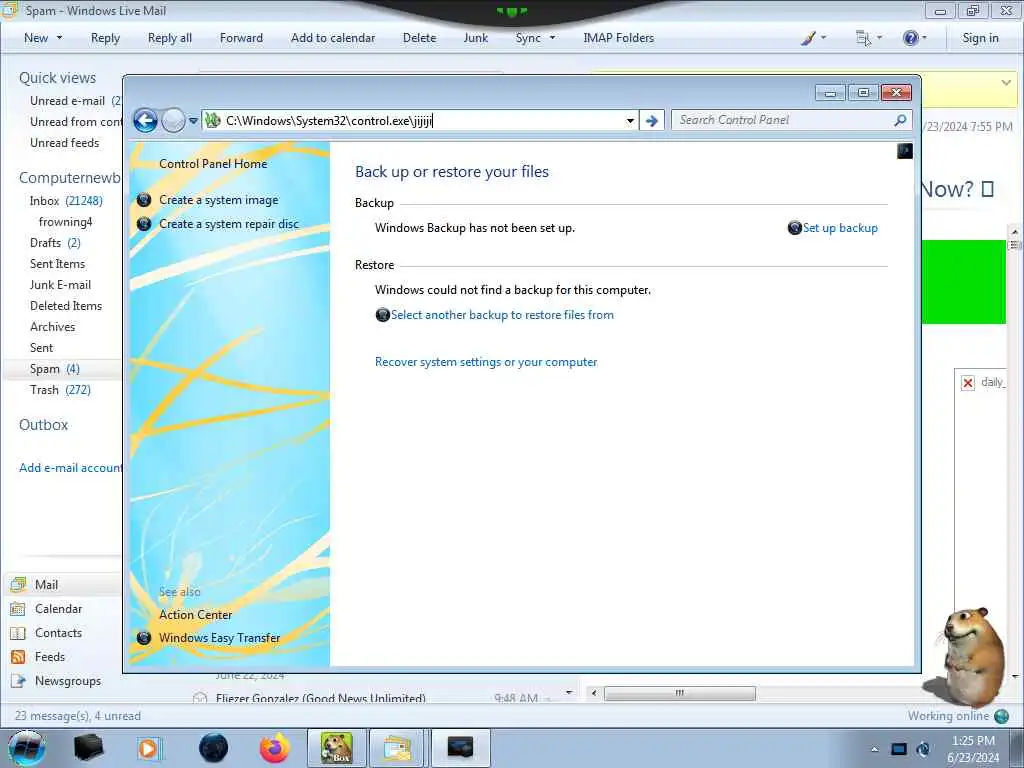
Task: Click the help icon at top right of backup pane
Action: 904,152
